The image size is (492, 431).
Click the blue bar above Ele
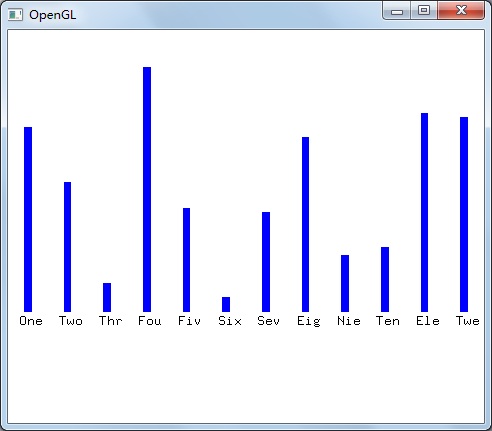click(424, 212)
